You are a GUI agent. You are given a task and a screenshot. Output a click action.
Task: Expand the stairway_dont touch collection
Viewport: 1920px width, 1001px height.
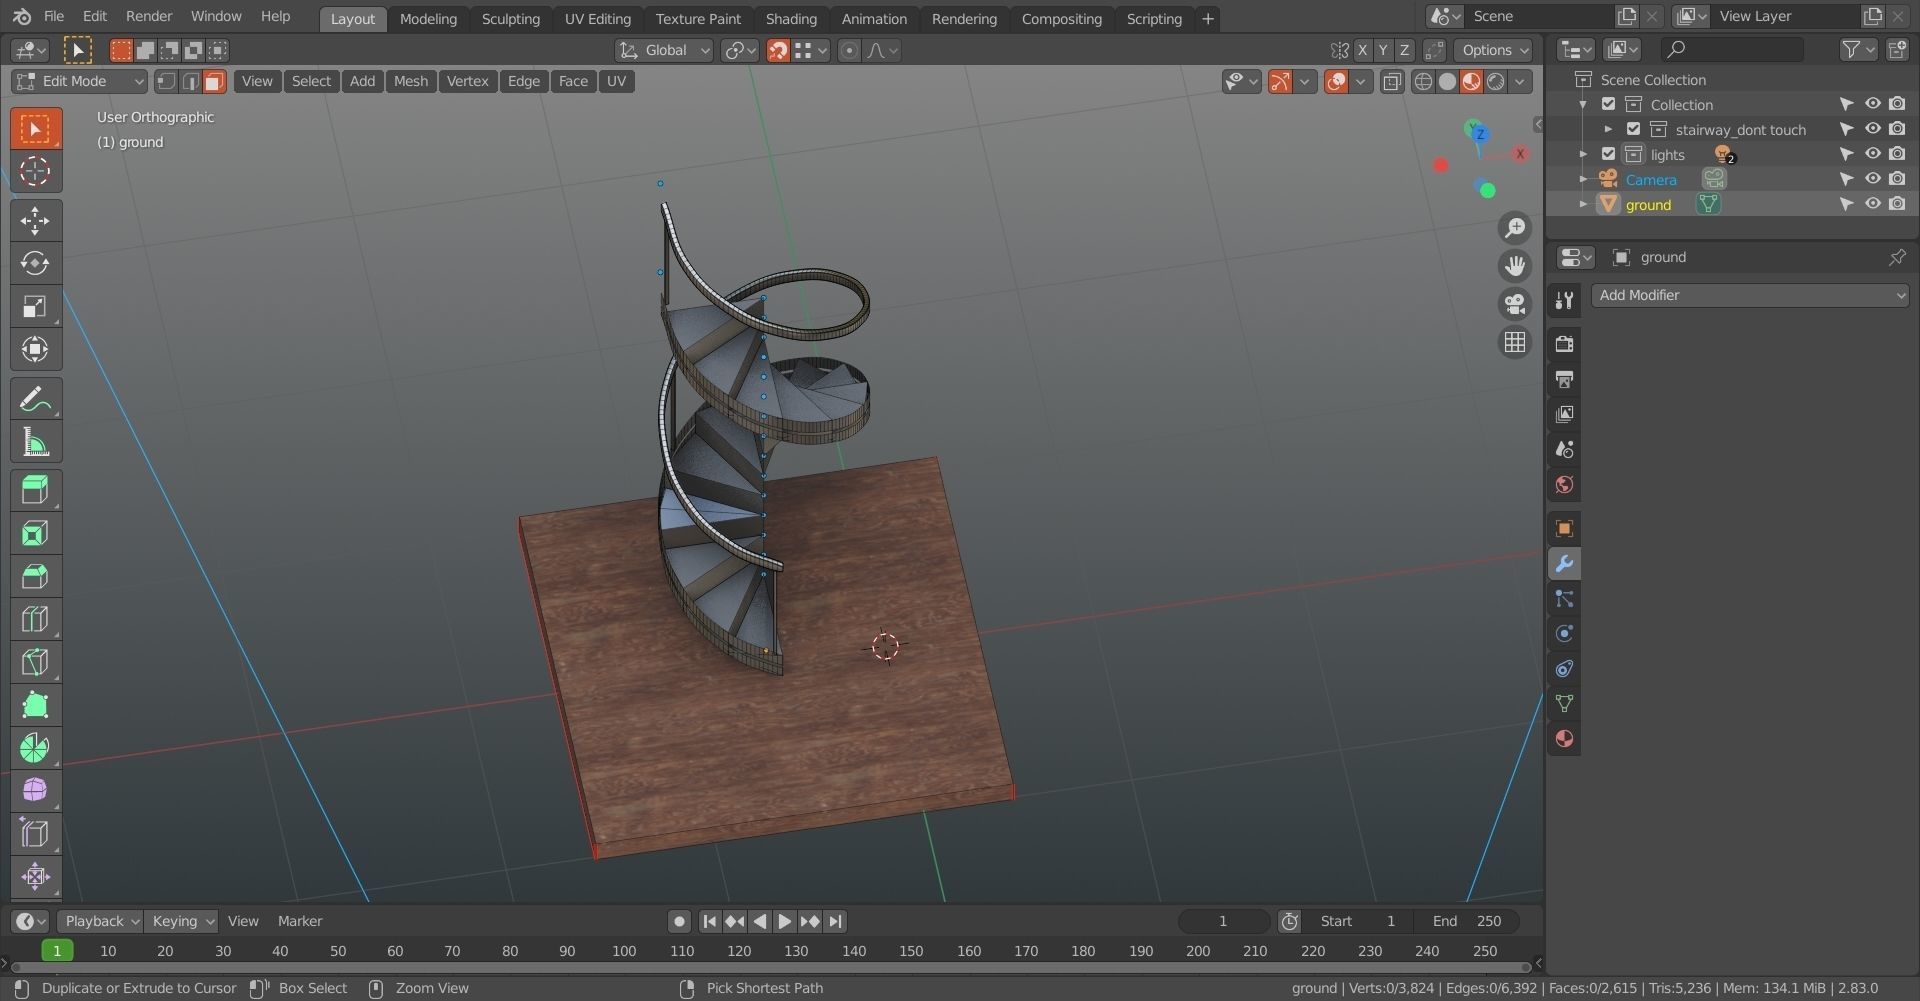[1608, 129]
